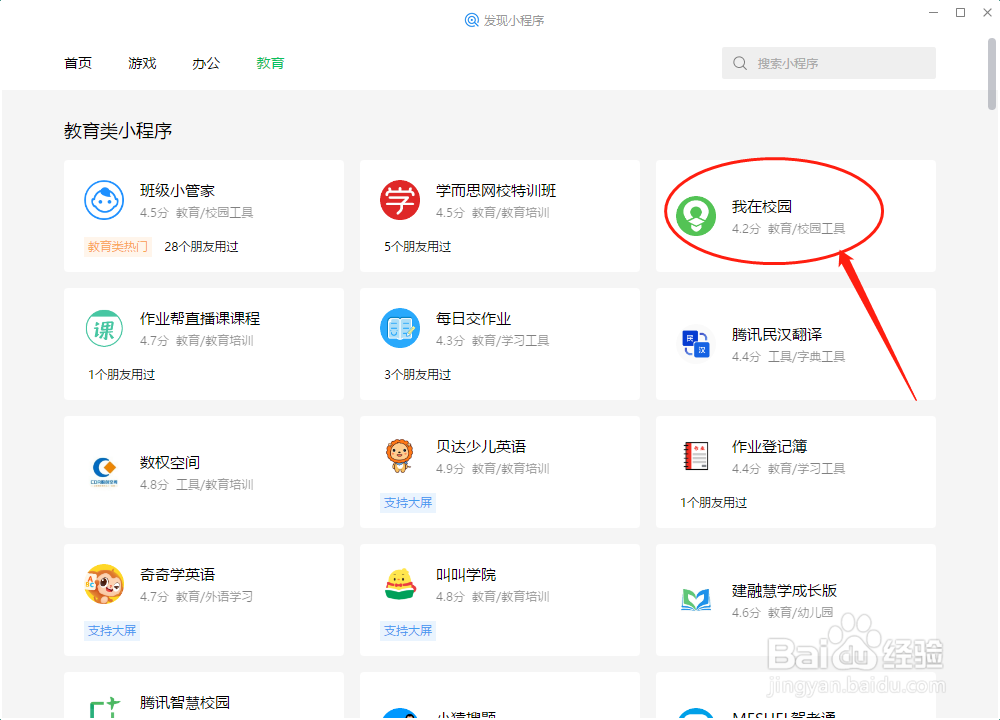
Task: Click the 支持大屏 tag under 贝达少儿英语
Action: pos(408,503)
